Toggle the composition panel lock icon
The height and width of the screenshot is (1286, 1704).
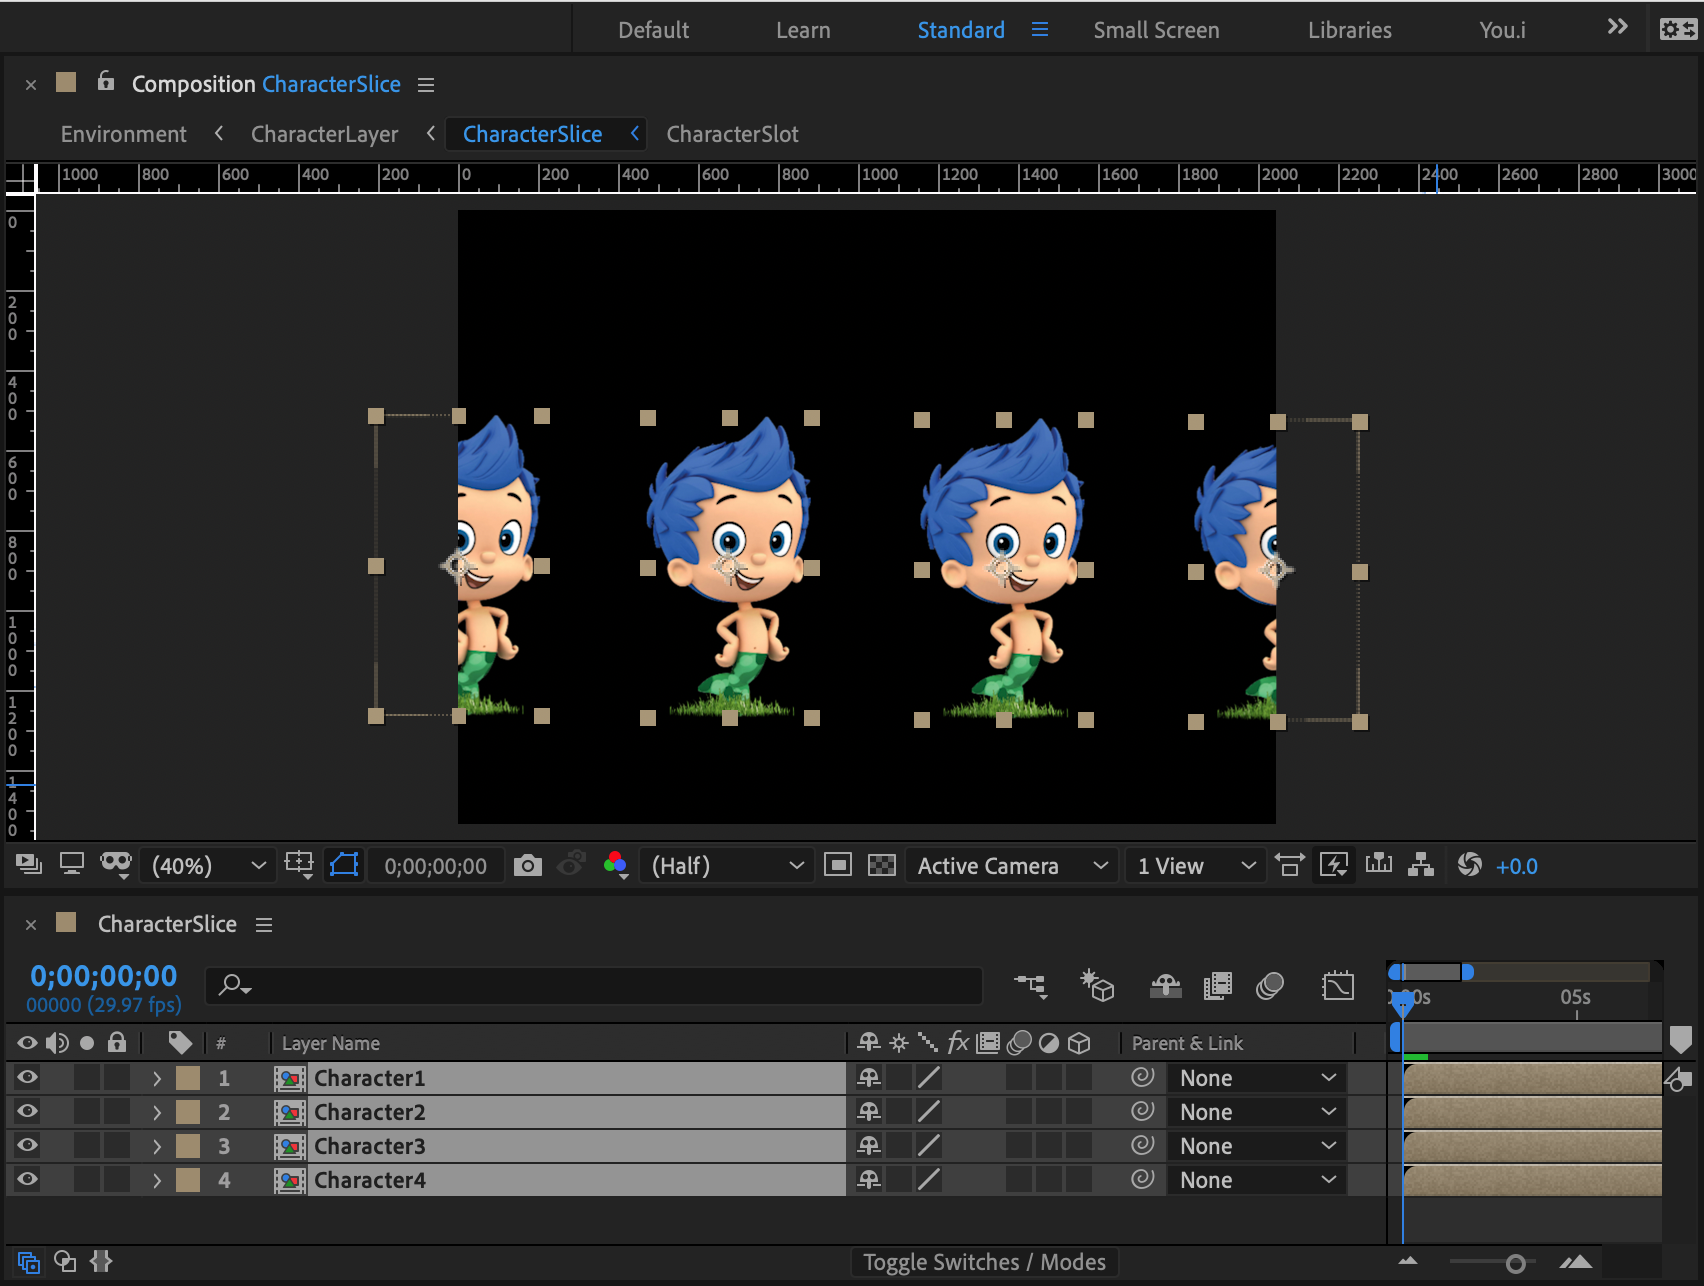point(106,82)
